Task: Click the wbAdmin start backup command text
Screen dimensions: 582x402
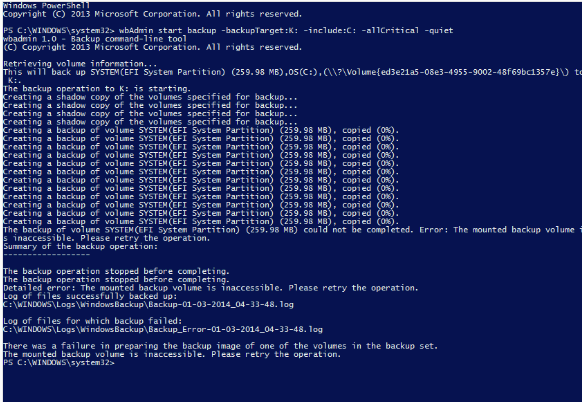Action: pos(286,30)
